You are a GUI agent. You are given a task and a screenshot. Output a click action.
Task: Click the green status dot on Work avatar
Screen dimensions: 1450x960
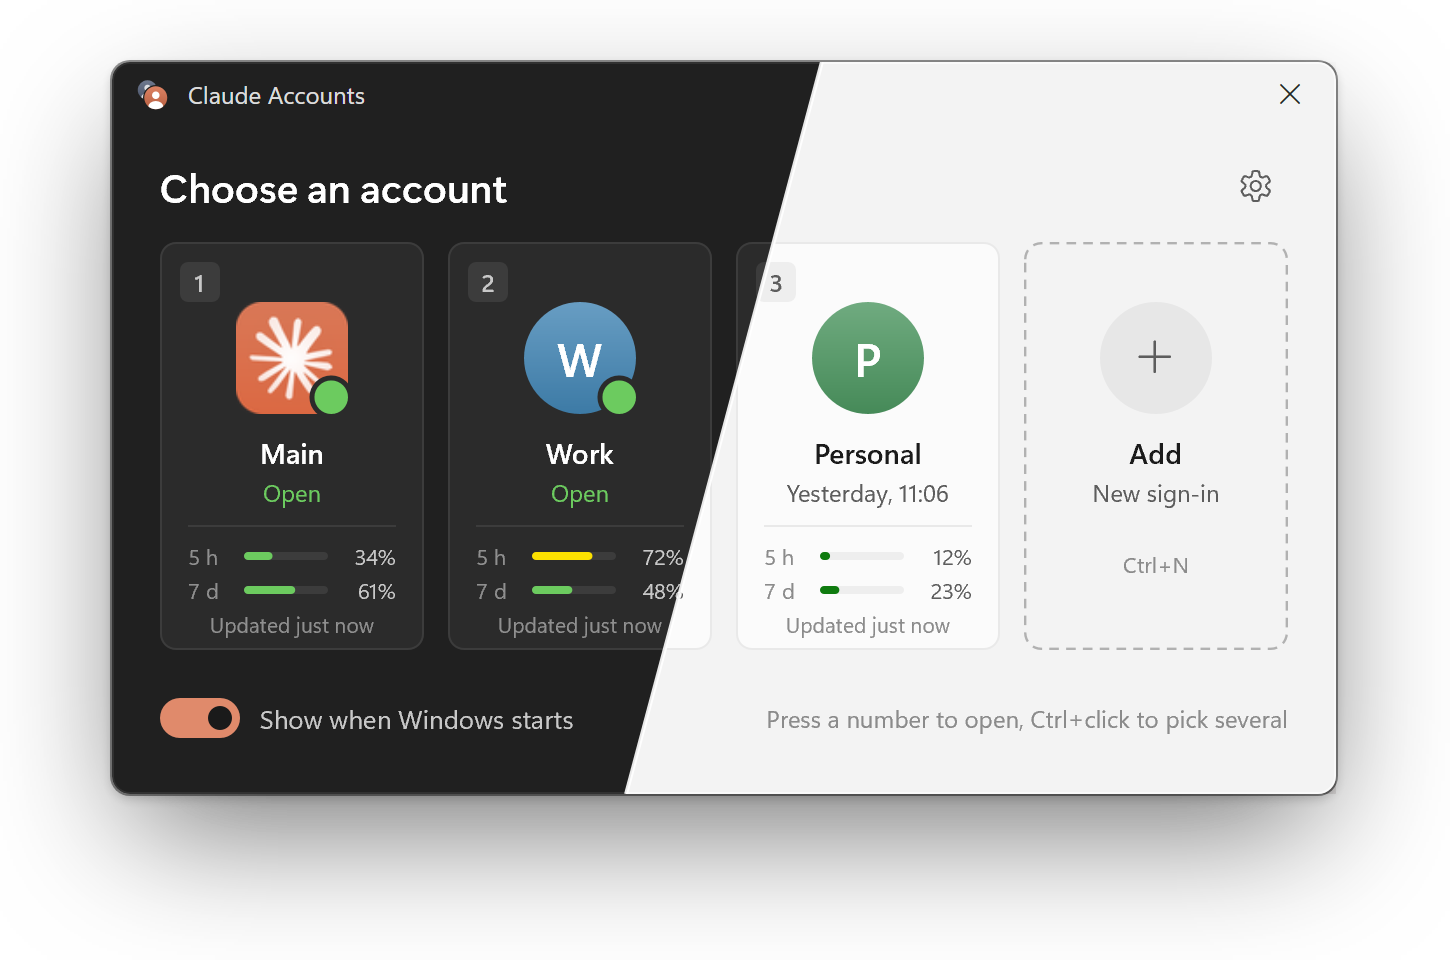point(619,397)
